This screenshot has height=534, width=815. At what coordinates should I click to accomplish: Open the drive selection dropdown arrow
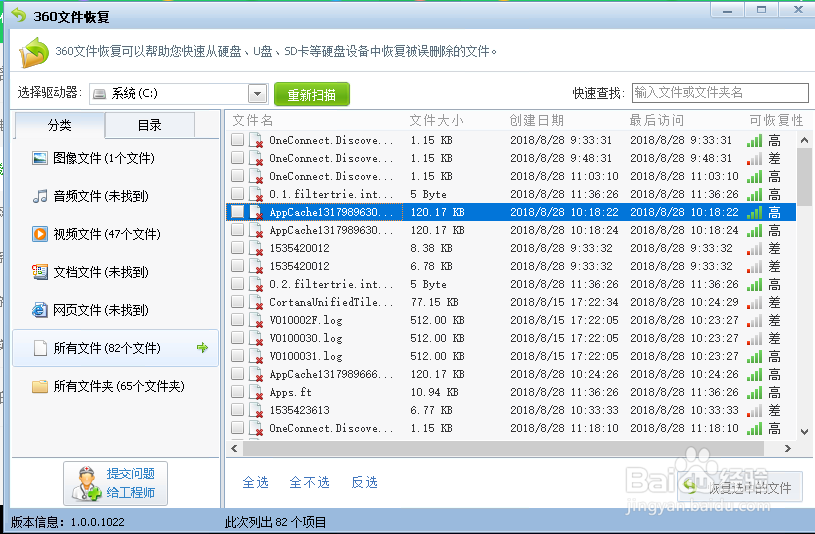click(x=257, y=94)
